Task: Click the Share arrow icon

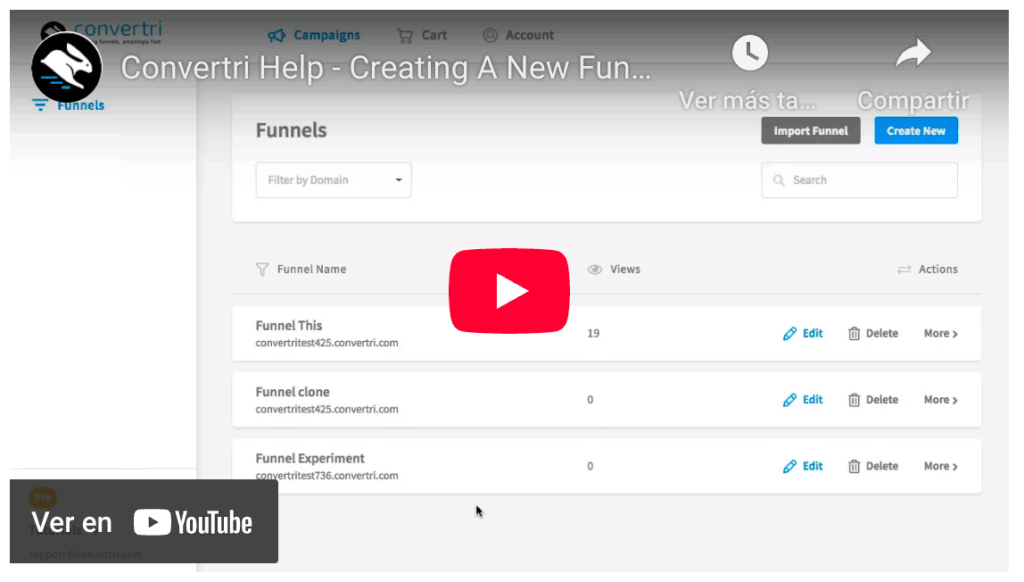Action: coord(912,53)
